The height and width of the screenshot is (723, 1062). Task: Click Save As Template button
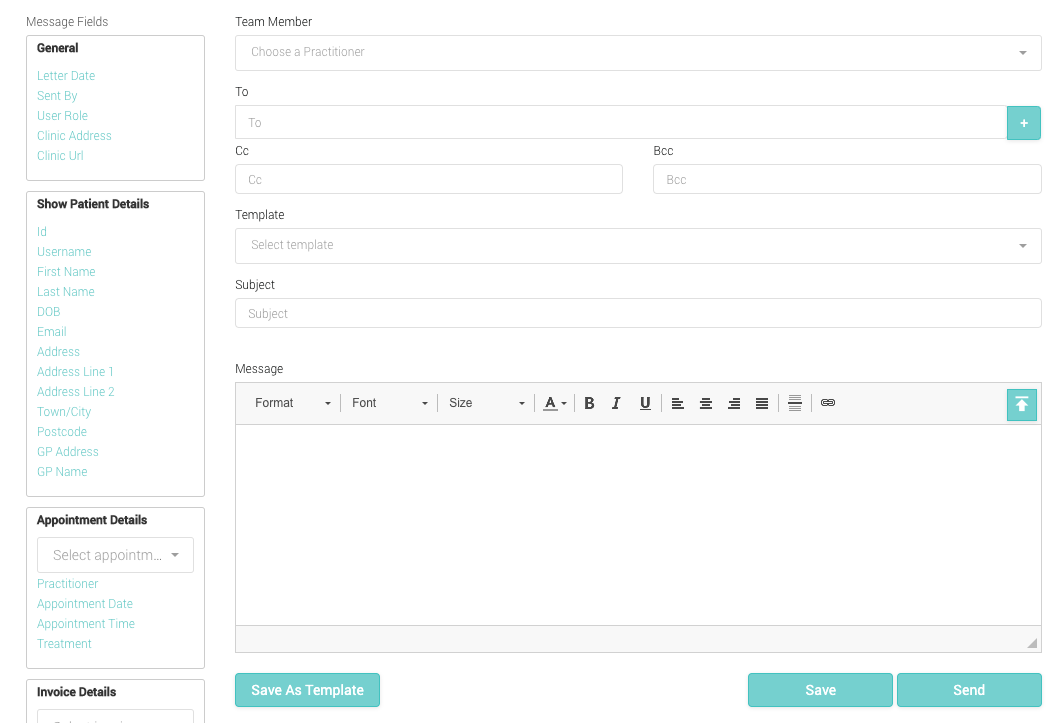click(x=307, y=690)
